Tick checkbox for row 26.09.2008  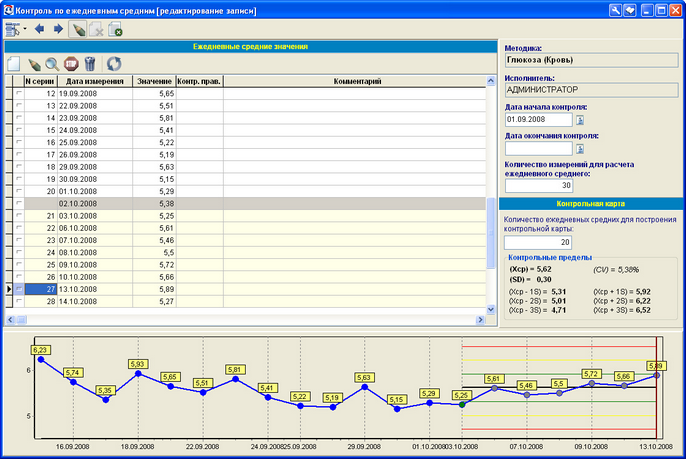[18, 154]
